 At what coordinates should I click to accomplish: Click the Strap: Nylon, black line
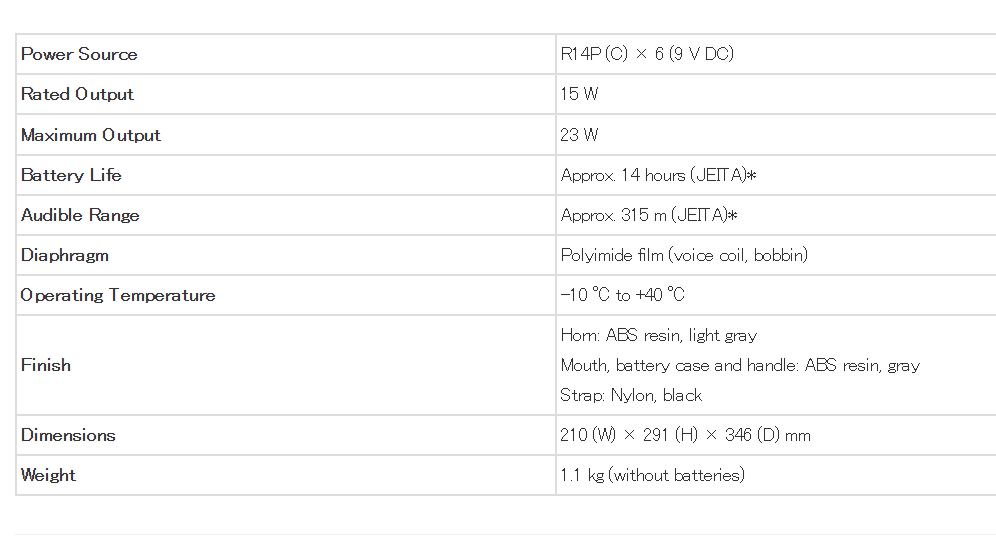631,395
